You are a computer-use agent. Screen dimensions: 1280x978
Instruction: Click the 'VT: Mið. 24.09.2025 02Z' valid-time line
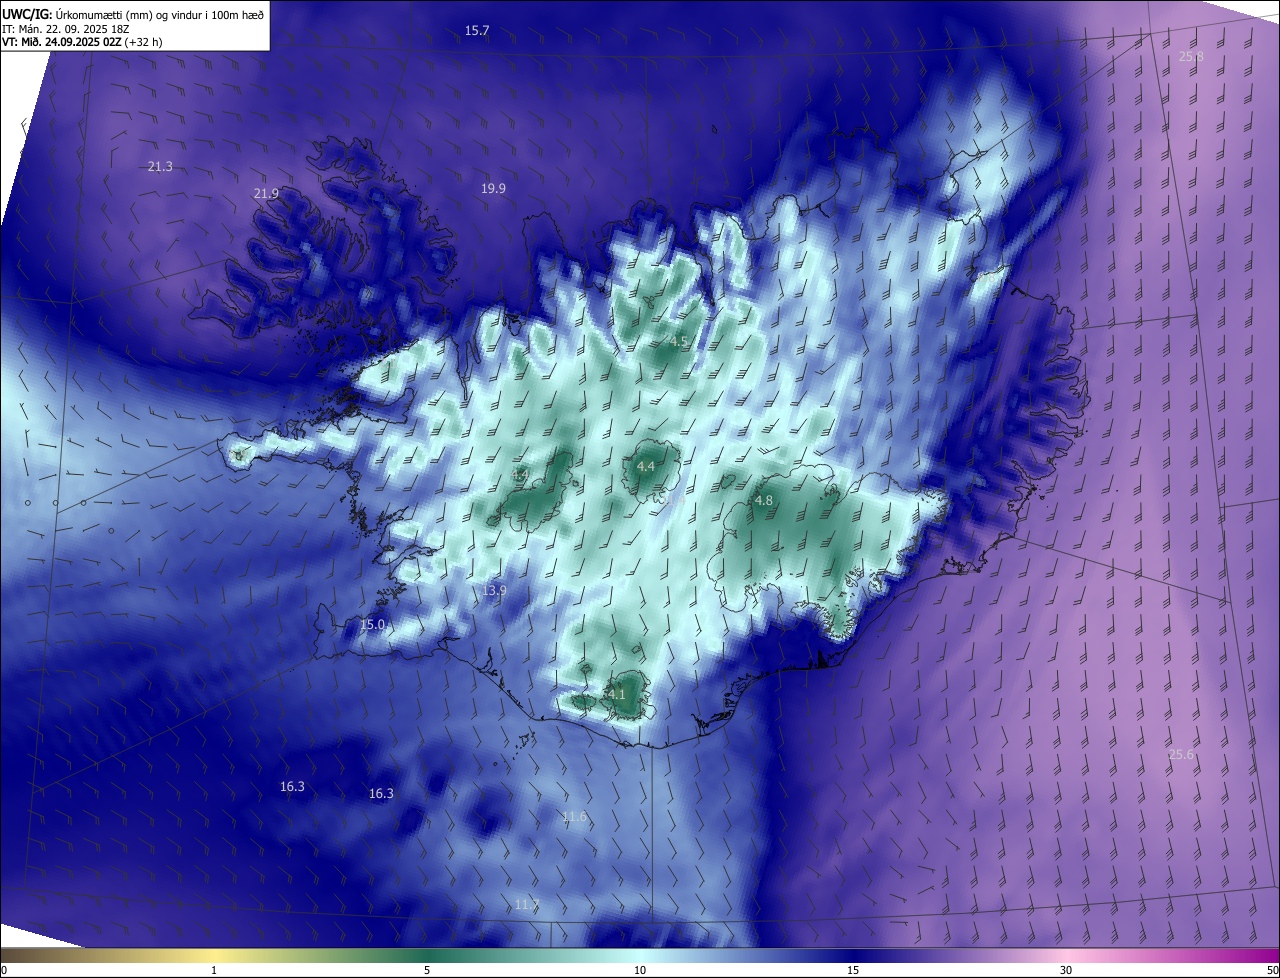82,42
